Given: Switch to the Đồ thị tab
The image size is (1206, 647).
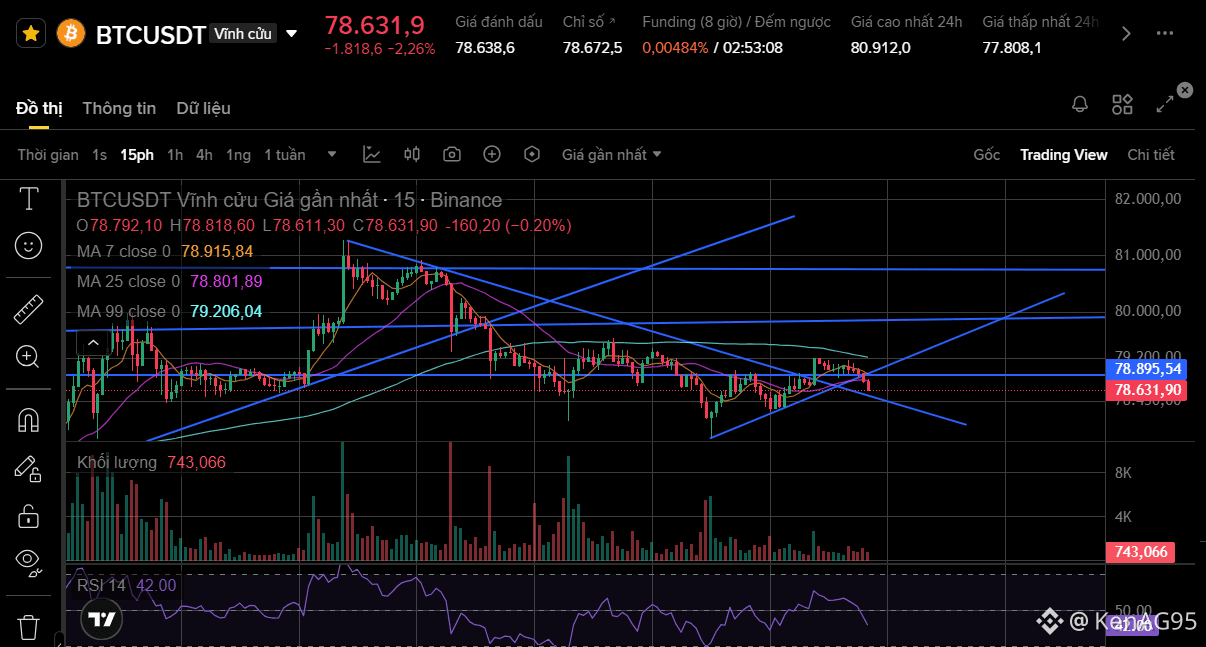Looking at the screenshot, I should (39, 108).
